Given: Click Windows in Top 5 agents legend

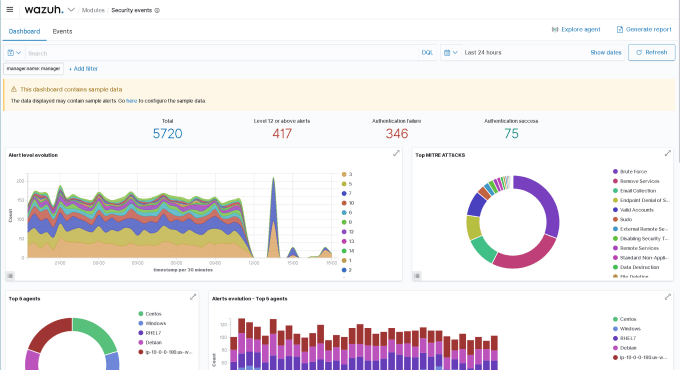Looking at the screenshot, I should [152, 323].
